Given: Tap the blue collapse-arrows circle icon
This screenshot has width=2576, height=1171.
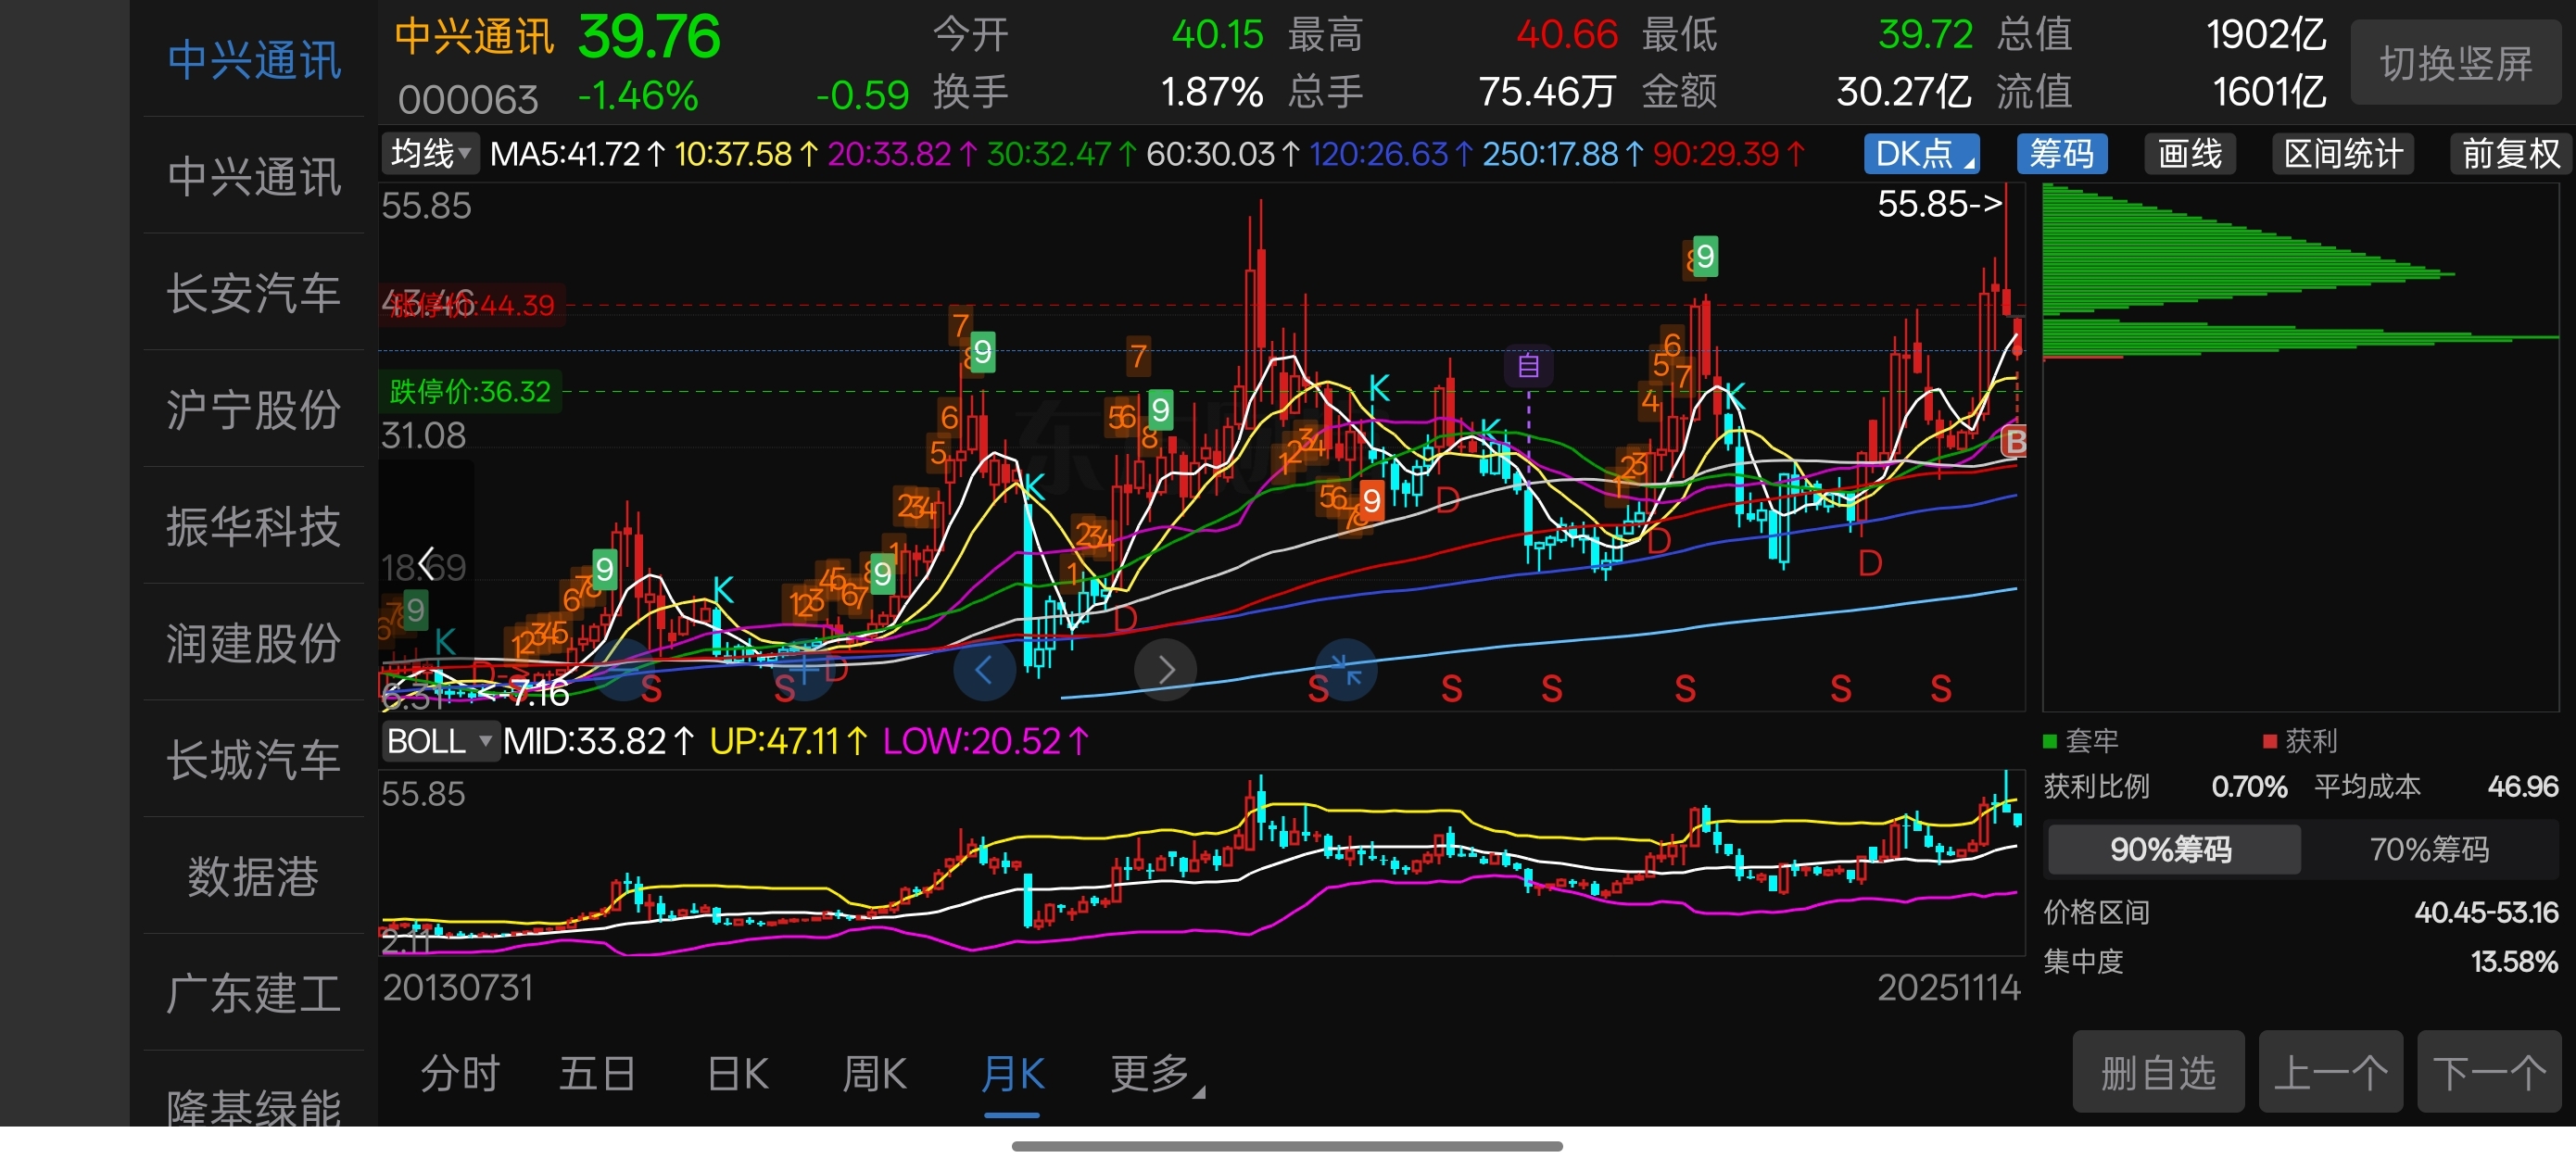Looking at the screenshot, I should point(1345,670).
